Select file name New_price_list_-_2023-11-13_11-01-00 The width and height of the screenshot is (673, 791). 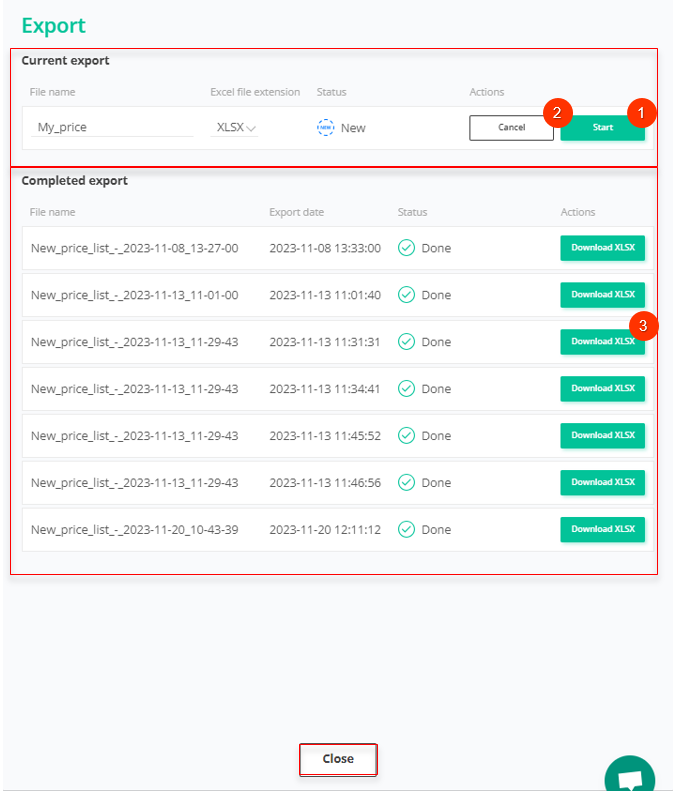point(135,295)
